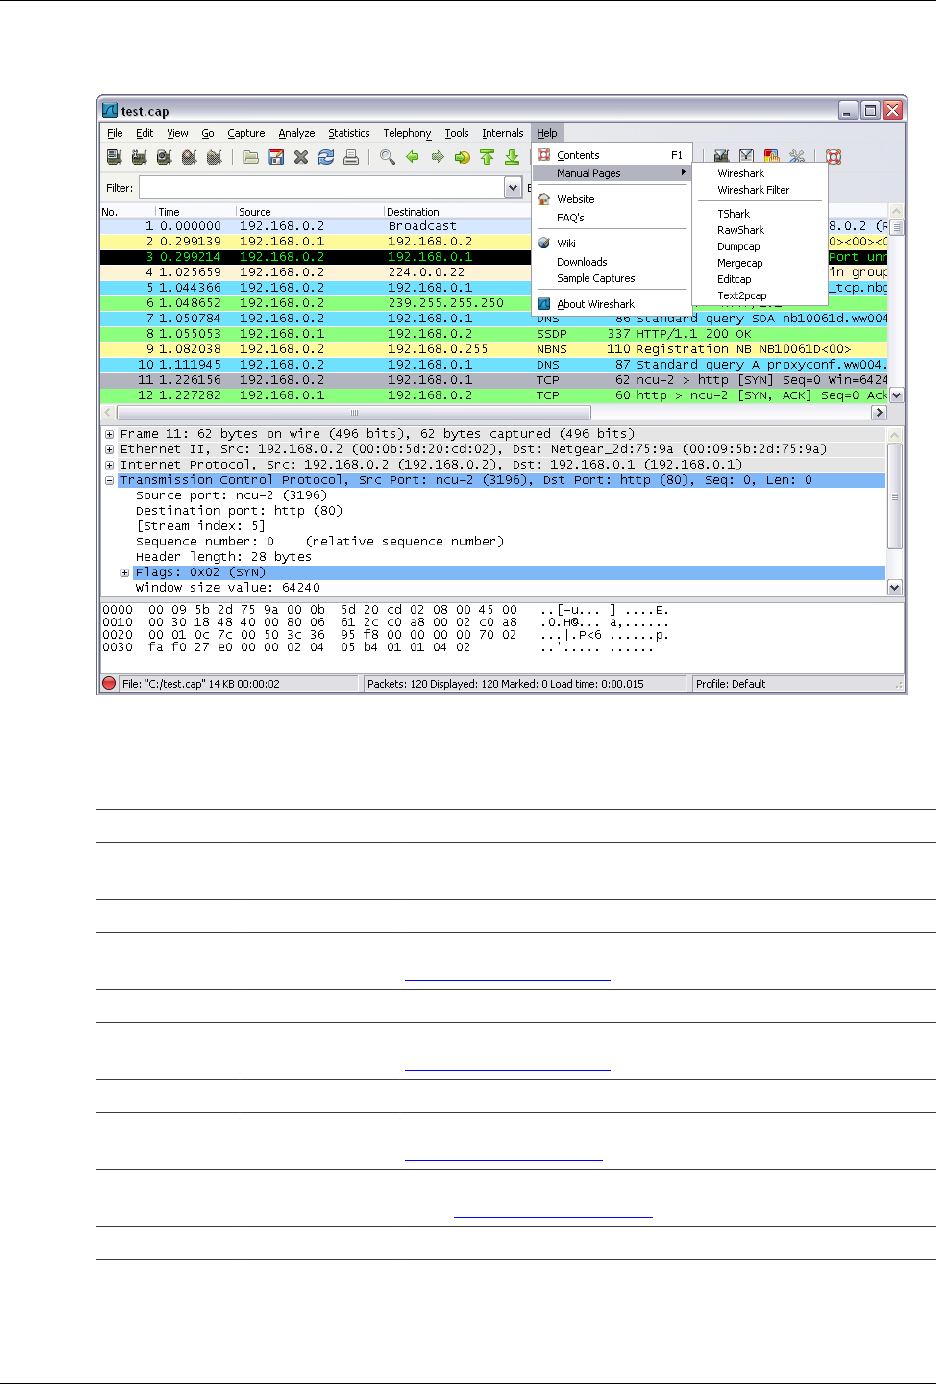Open the display filters toolbar icon
Screen dimensions: 936x1384
click(746, 156)
